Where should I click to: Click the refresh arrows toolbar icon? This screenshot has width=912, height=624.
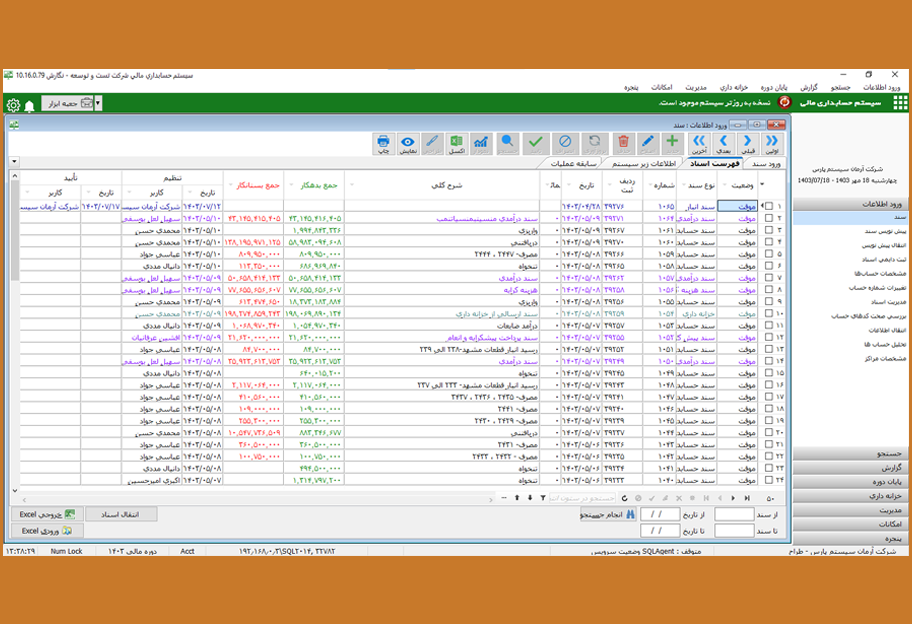pyautogui.click(x=594, y=144)
